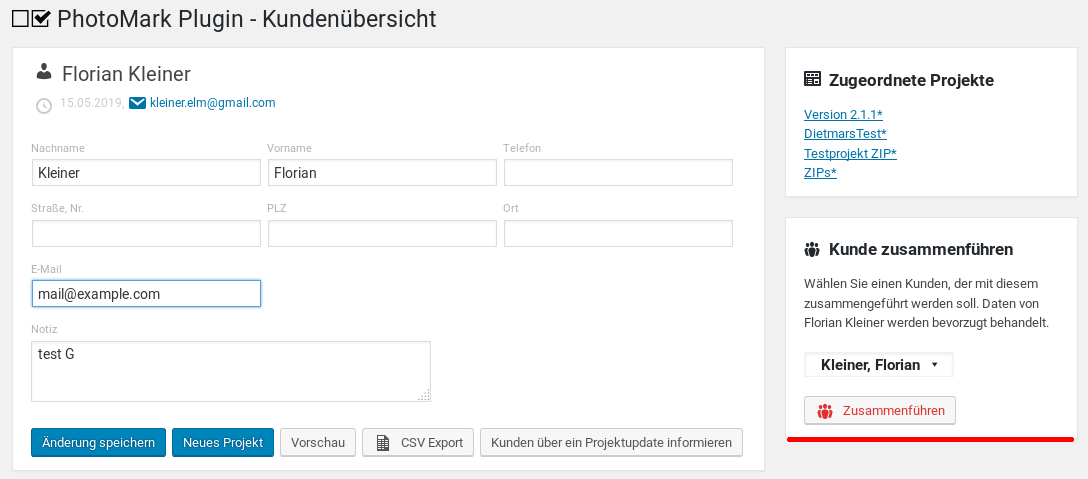Viewport: 1088px width, 479px height.
Task: Click the people icon beside Kunde zusammenführen
Action: click(812, 249)
